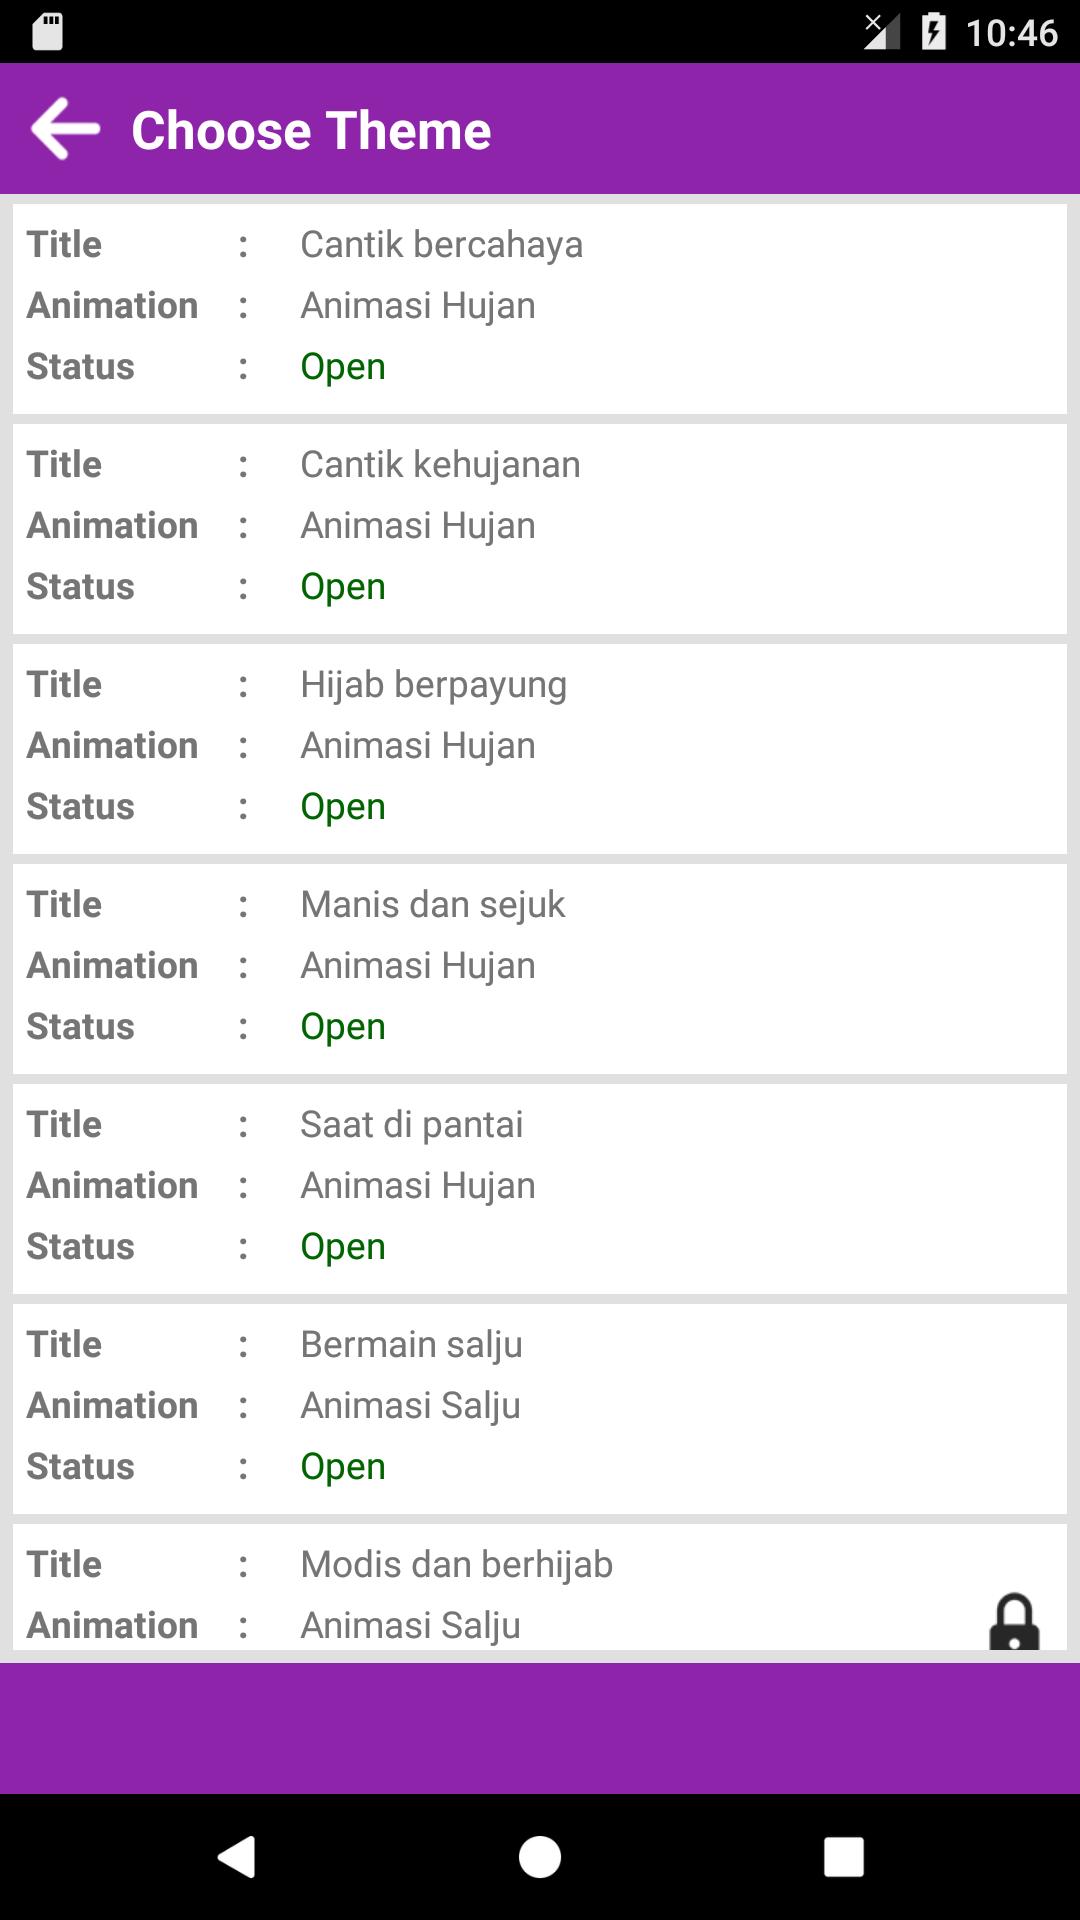Tap the lock icon on Modis dan berhijab
Viewport: 1080px width, 1920px height.
[1014, 1621]
